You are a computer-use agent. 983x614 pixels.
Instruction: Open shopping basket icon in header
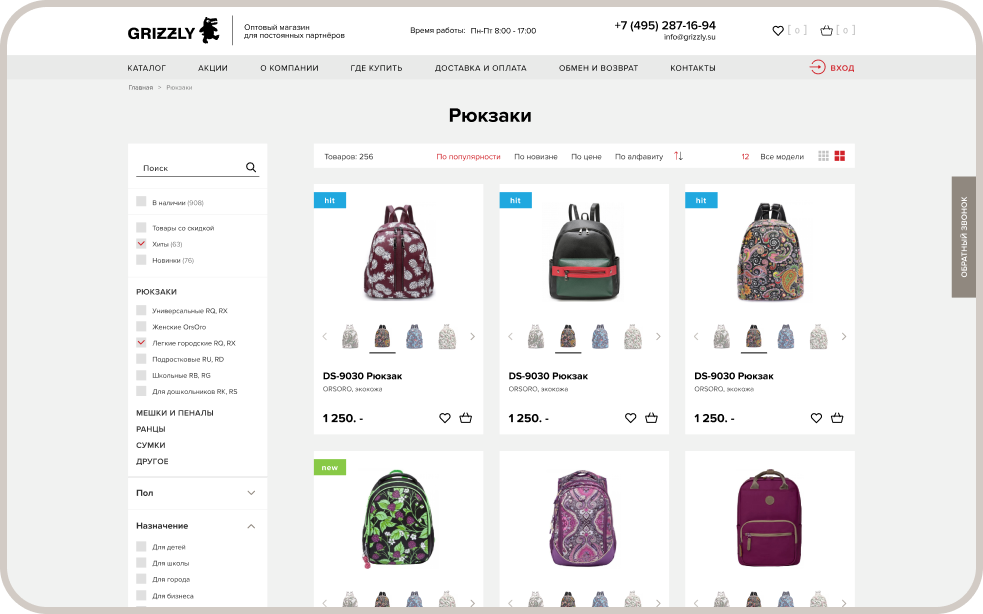(x=827, y=30)
